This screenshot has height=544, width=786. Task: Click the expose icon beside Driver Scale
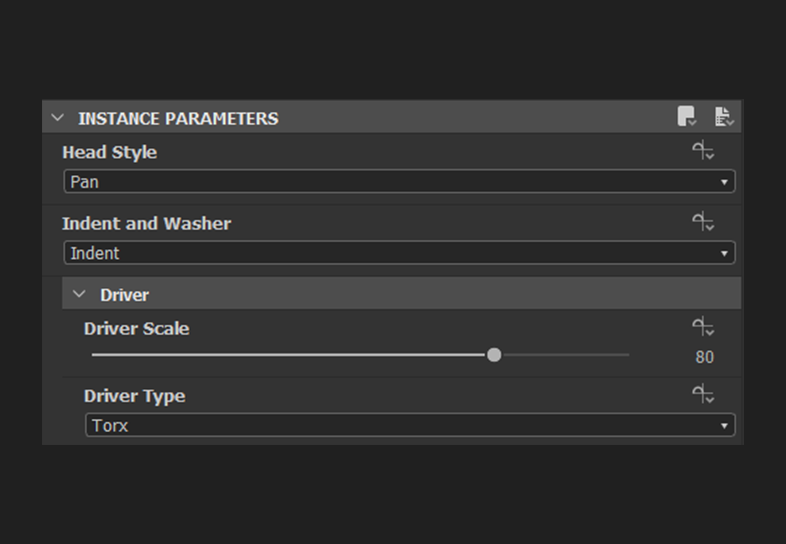pyautogui.click(x=703, y=328)
